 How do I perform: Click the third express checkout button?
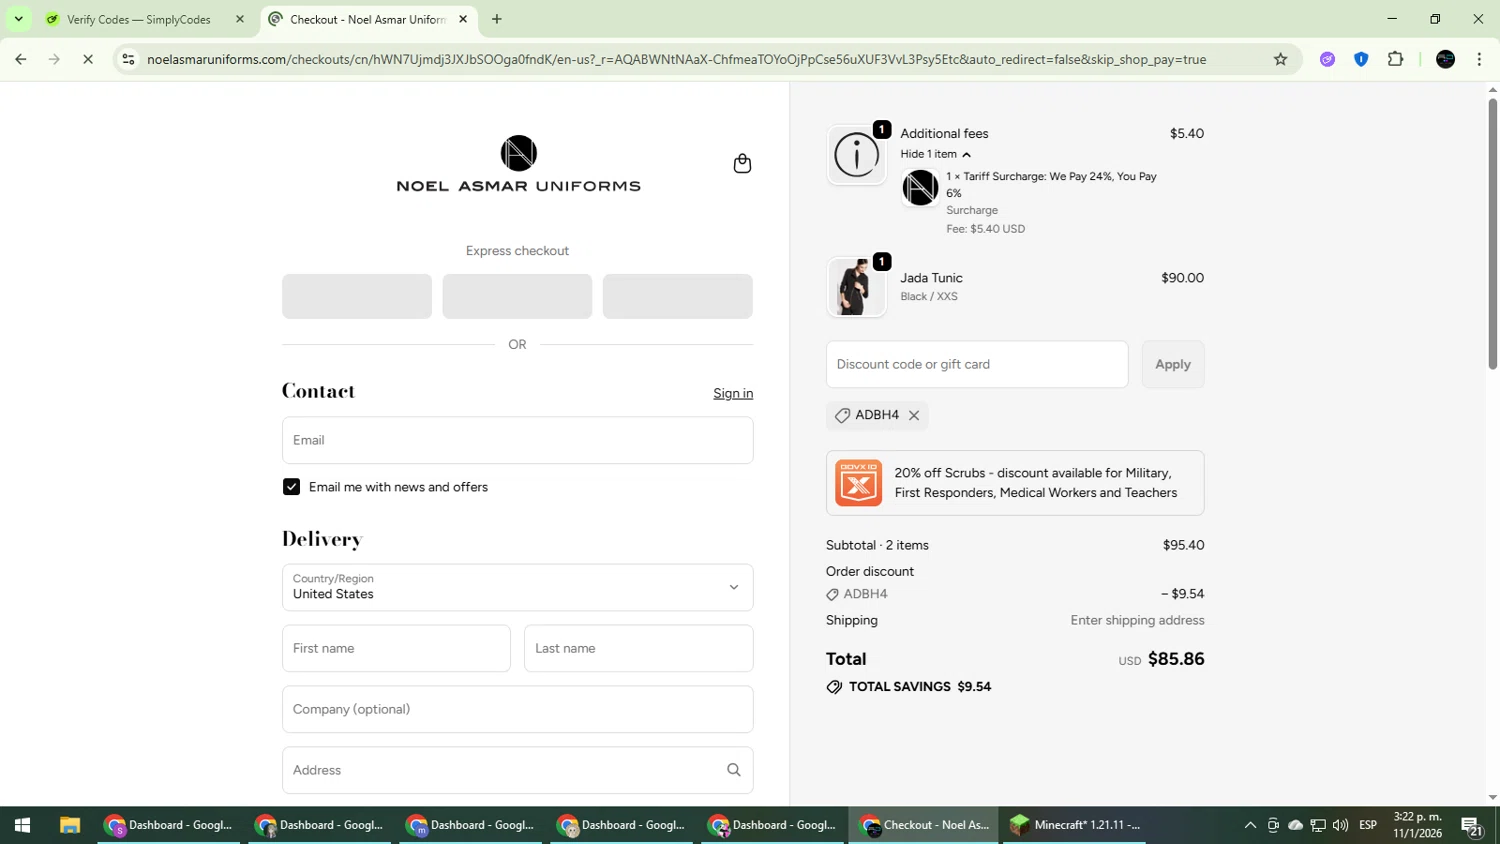pyautogui.click(x=677, y=296)
